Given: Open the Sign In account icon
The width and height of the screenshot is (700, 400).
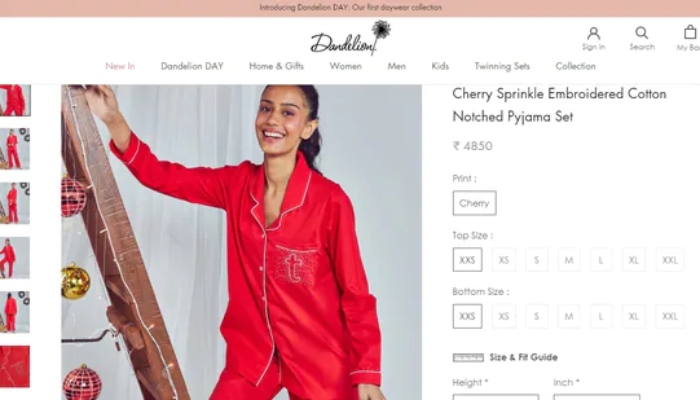Looking at the screenshot, I should (x=593, y=33).
